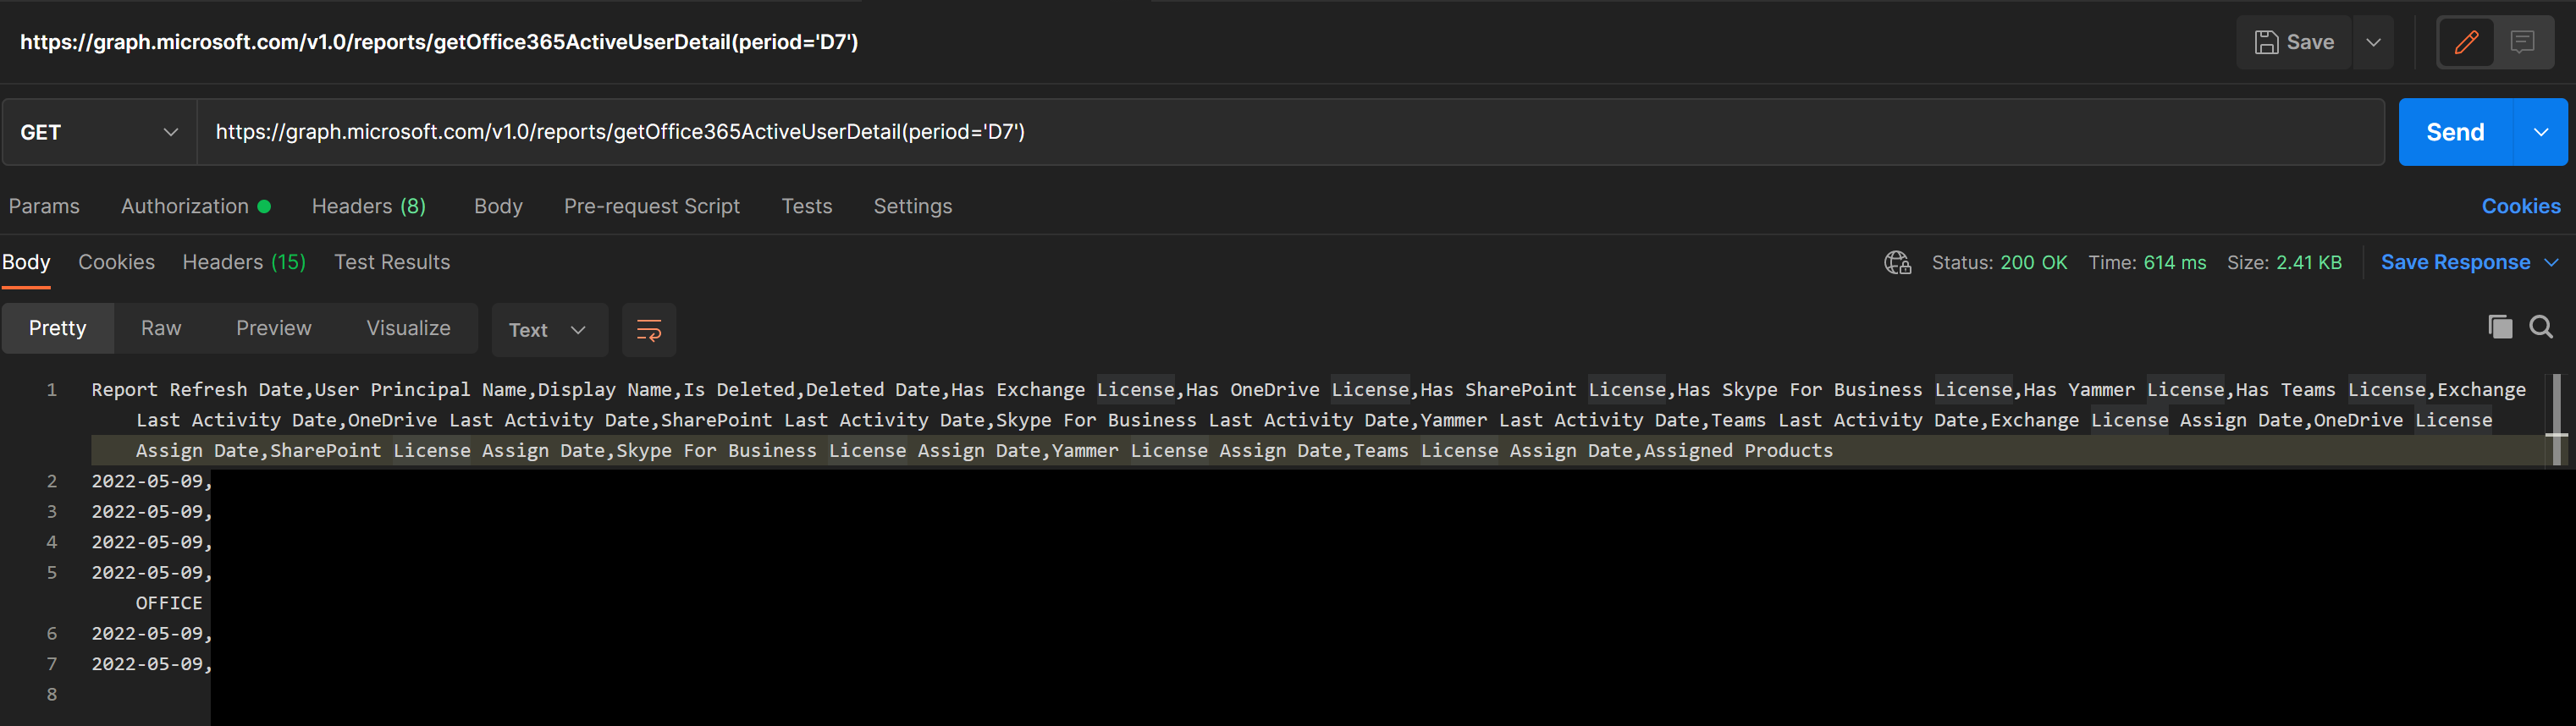This screenshot has width=2576, height=726.
Task: Select the Pretty view
Action: pyautogui.click(x=58, y=328)
